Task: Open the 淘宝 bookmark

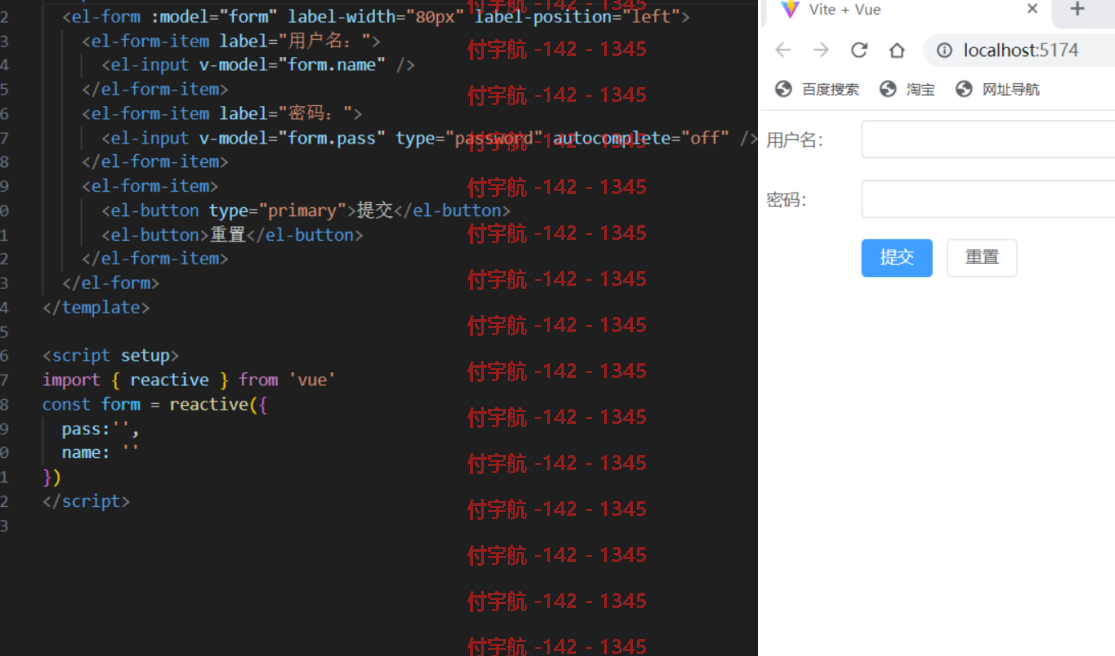Action: (907, 90)
